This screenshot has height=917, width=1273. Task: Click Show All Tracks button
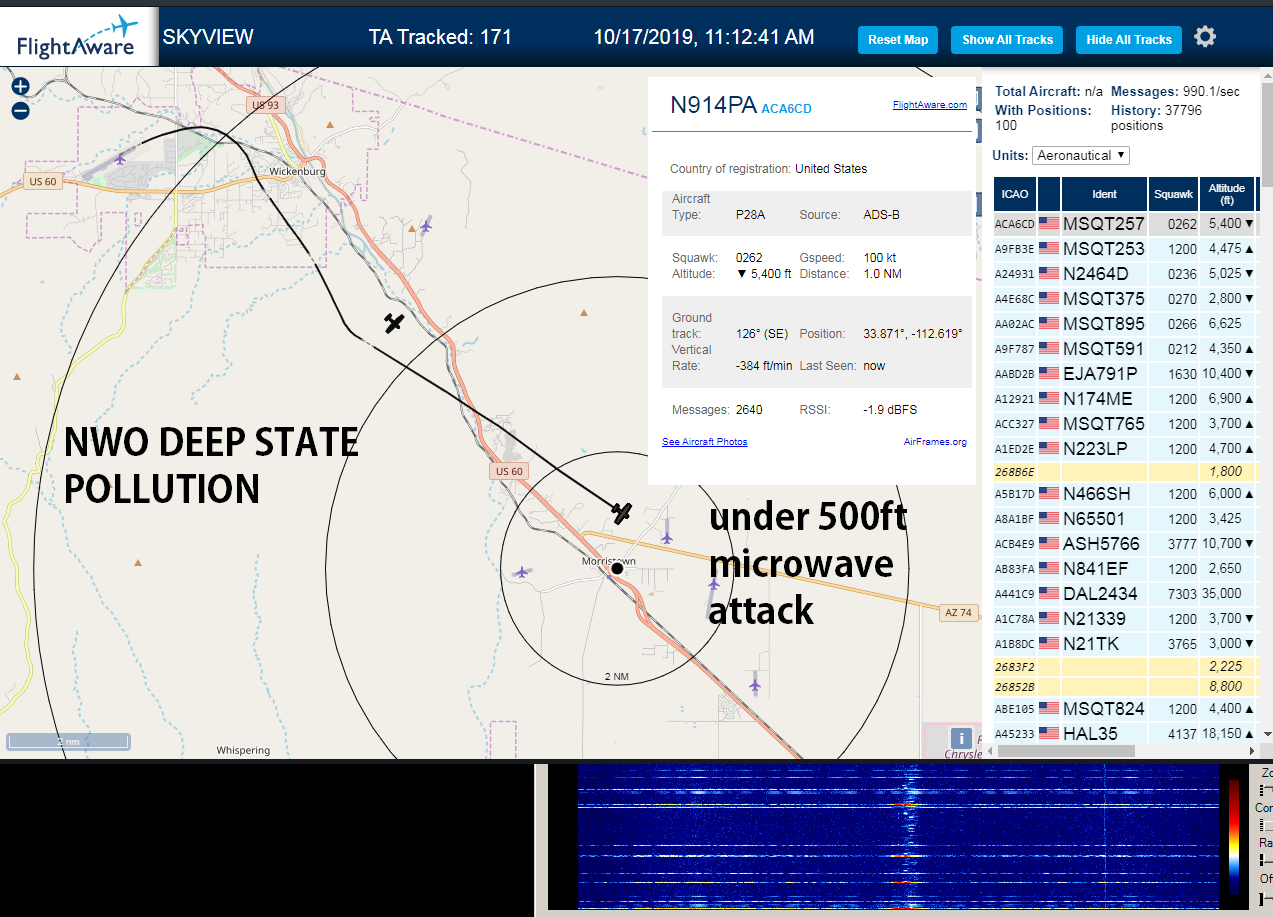1007,40
